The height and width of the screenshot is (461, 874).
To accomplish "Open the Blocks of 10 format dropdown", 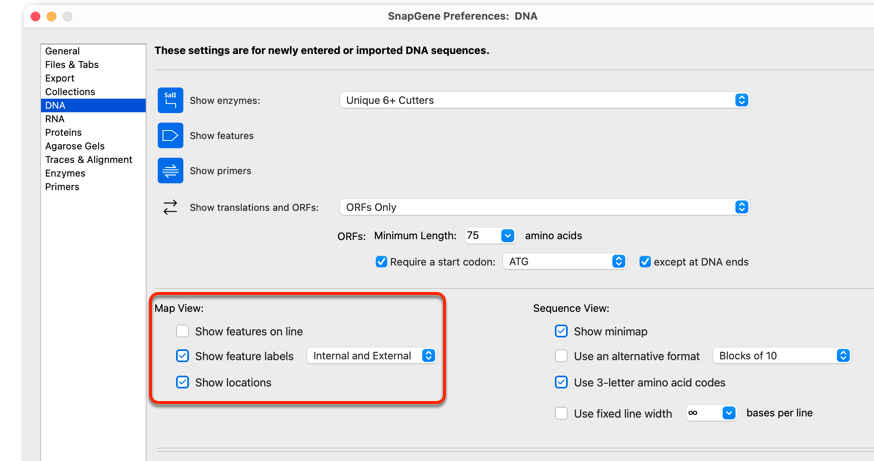I will point(781,356).
